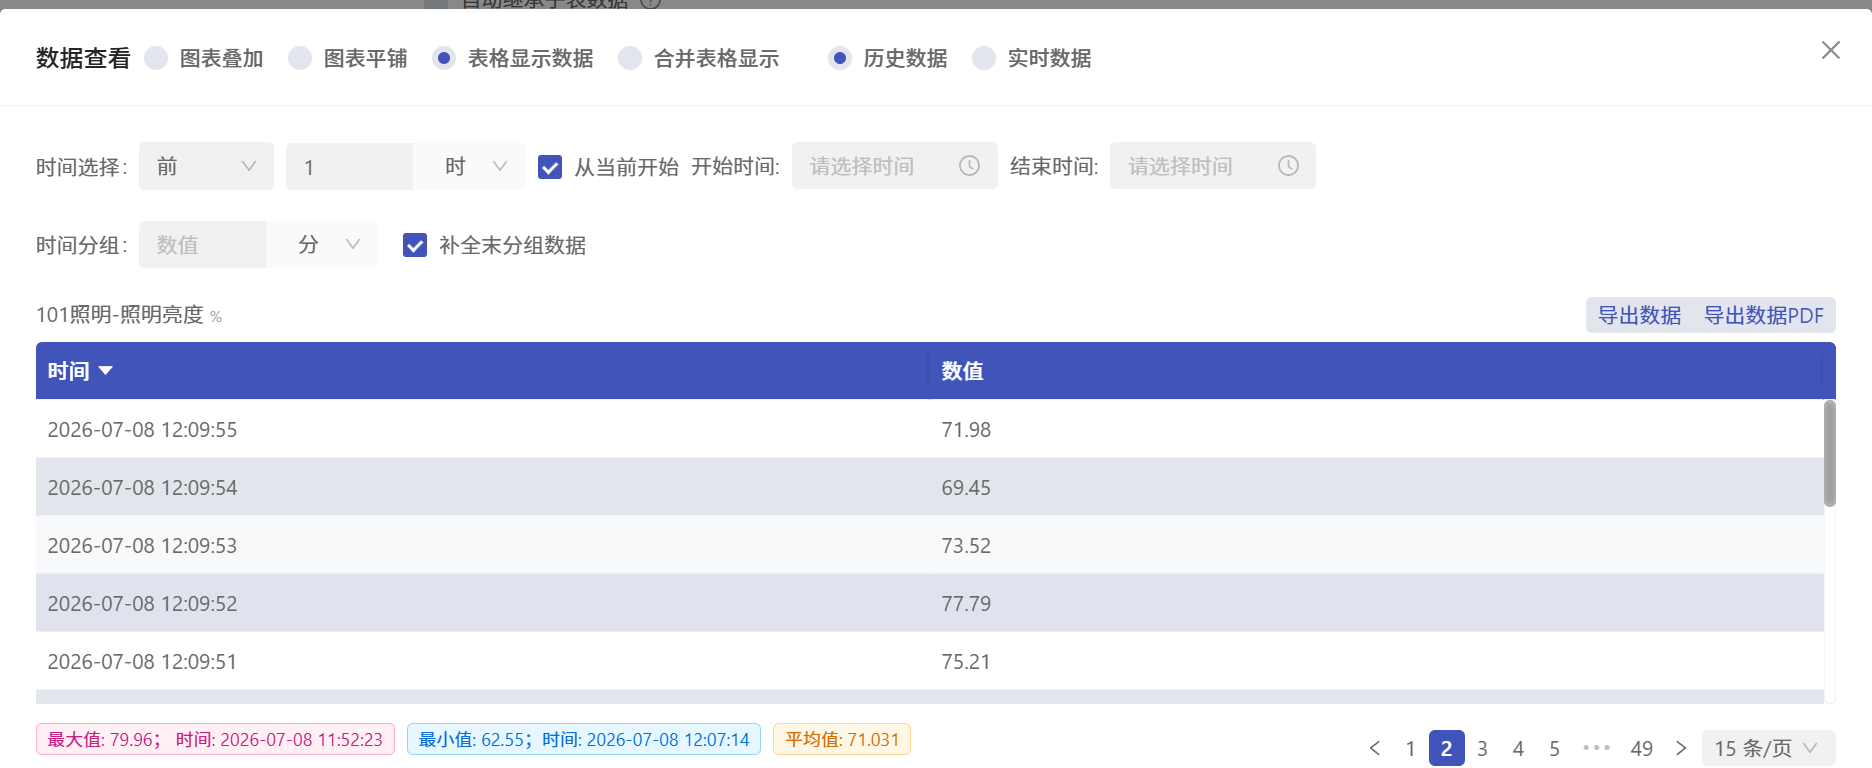Go to page 3

[x=1482, y=748]
